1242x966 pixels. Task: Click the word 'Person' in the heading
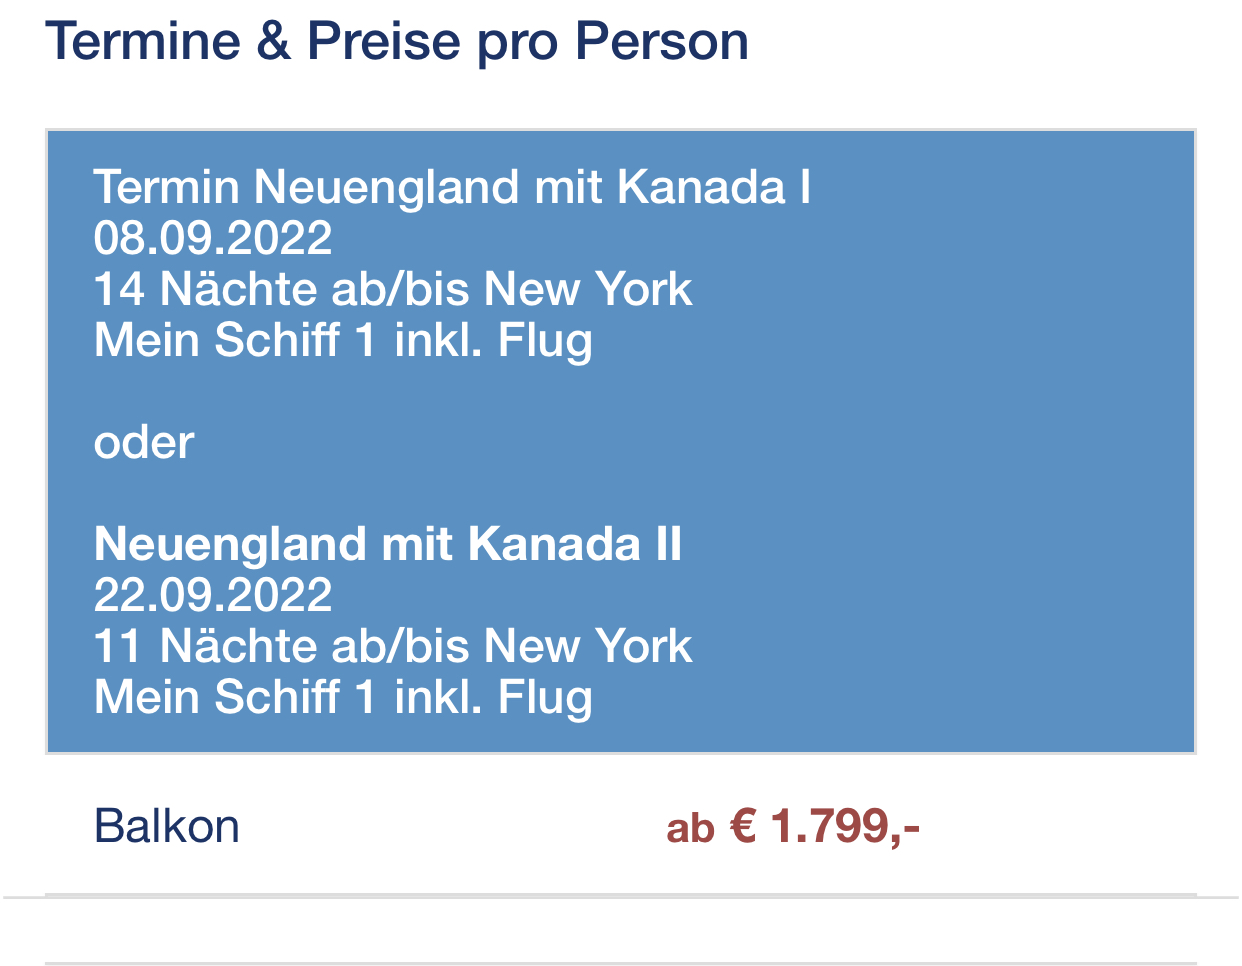pyautogui.click(x=662, y=42)
